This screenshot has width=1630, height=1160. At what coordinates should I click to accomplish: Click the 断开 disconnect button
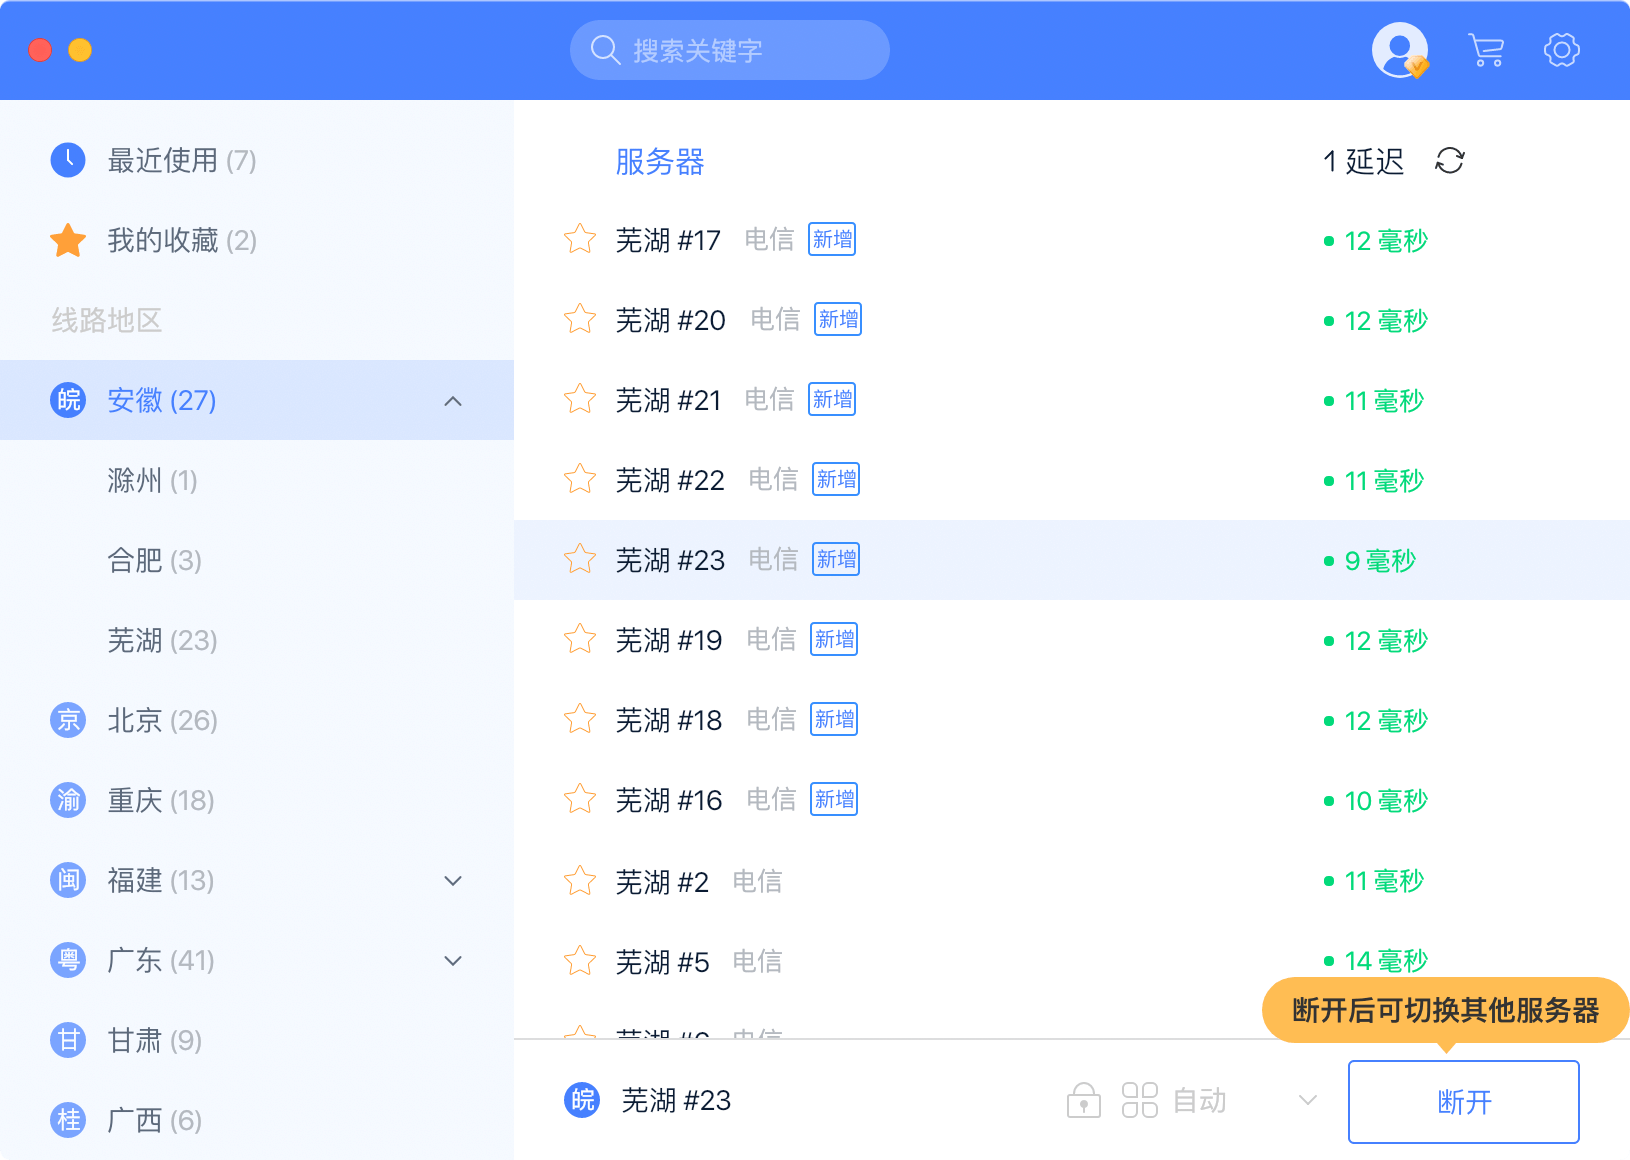click(x=1463, y=1102)
